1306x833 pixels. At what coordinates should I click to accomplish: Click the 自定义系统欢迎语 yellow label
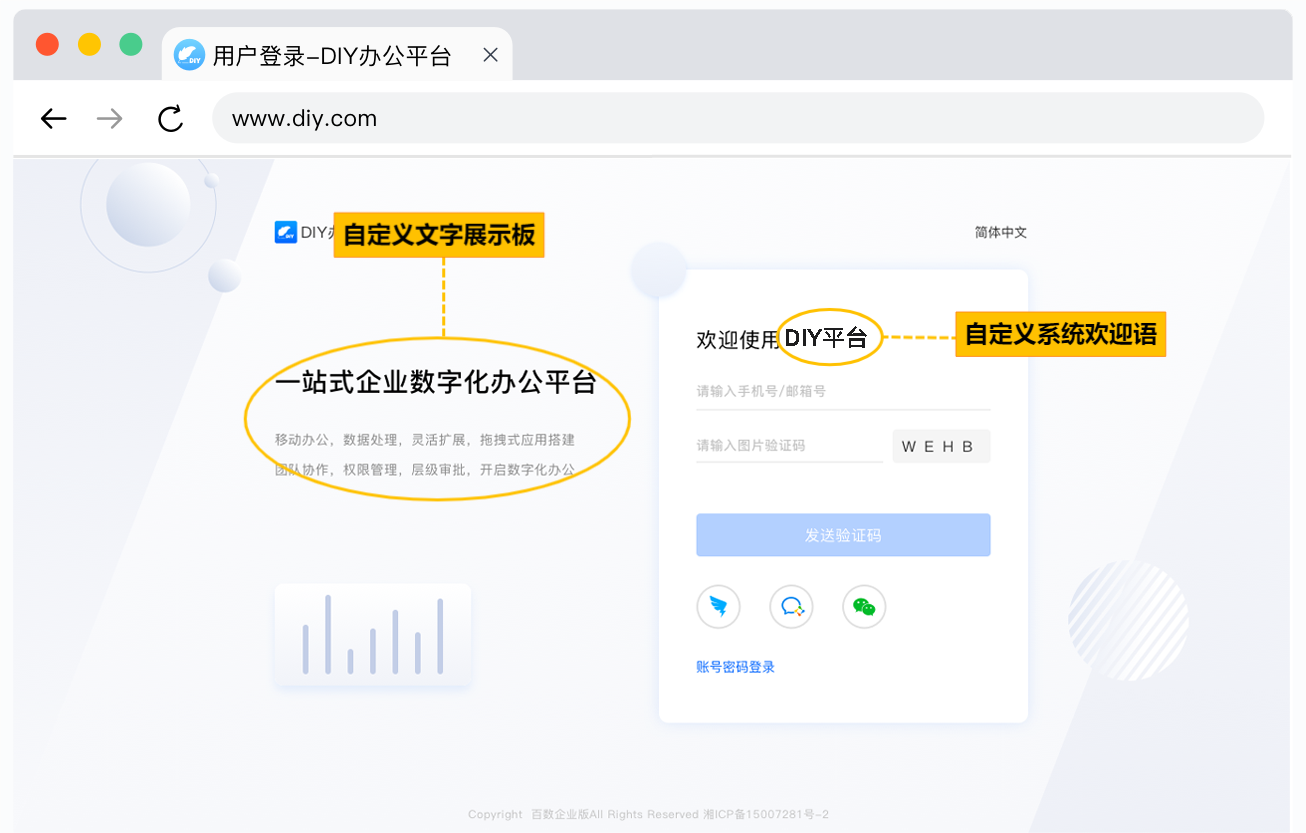pyautogui.click(x=1060, y=335)
